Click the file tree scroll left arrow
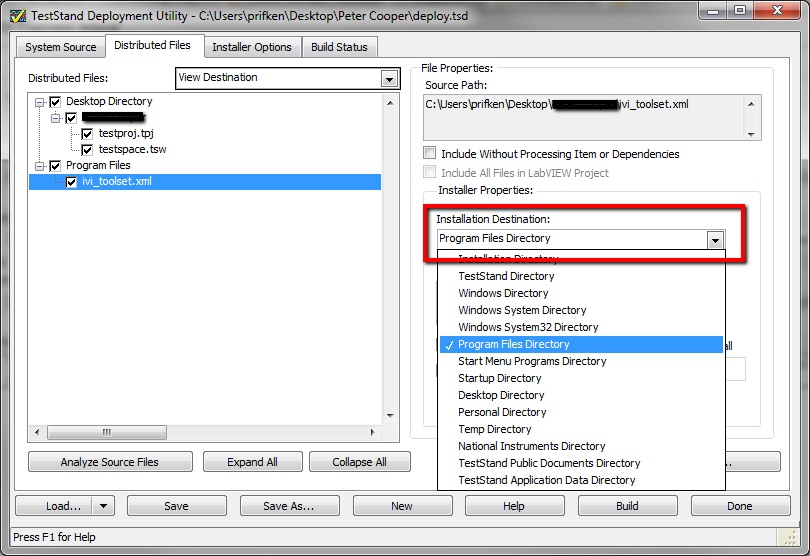810x556 pixels. (x=37, y=432)
